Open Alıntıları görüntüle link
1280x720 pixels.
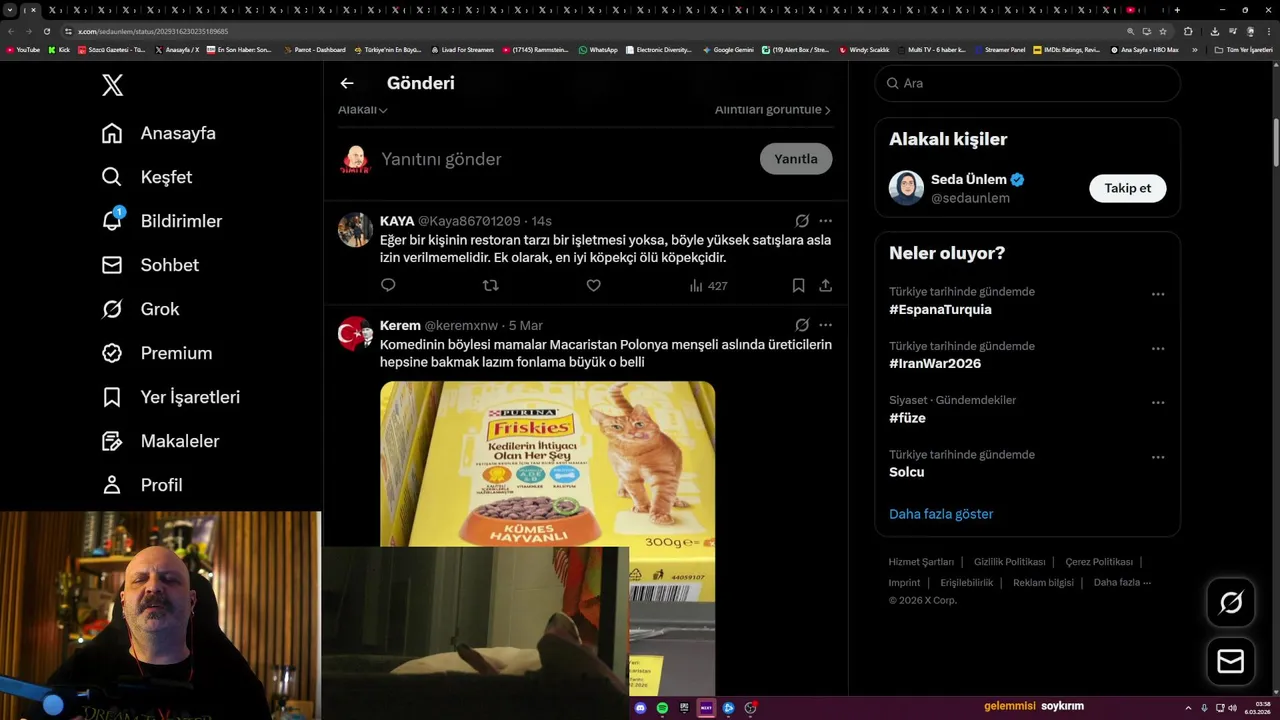click(x=773, y=110)
